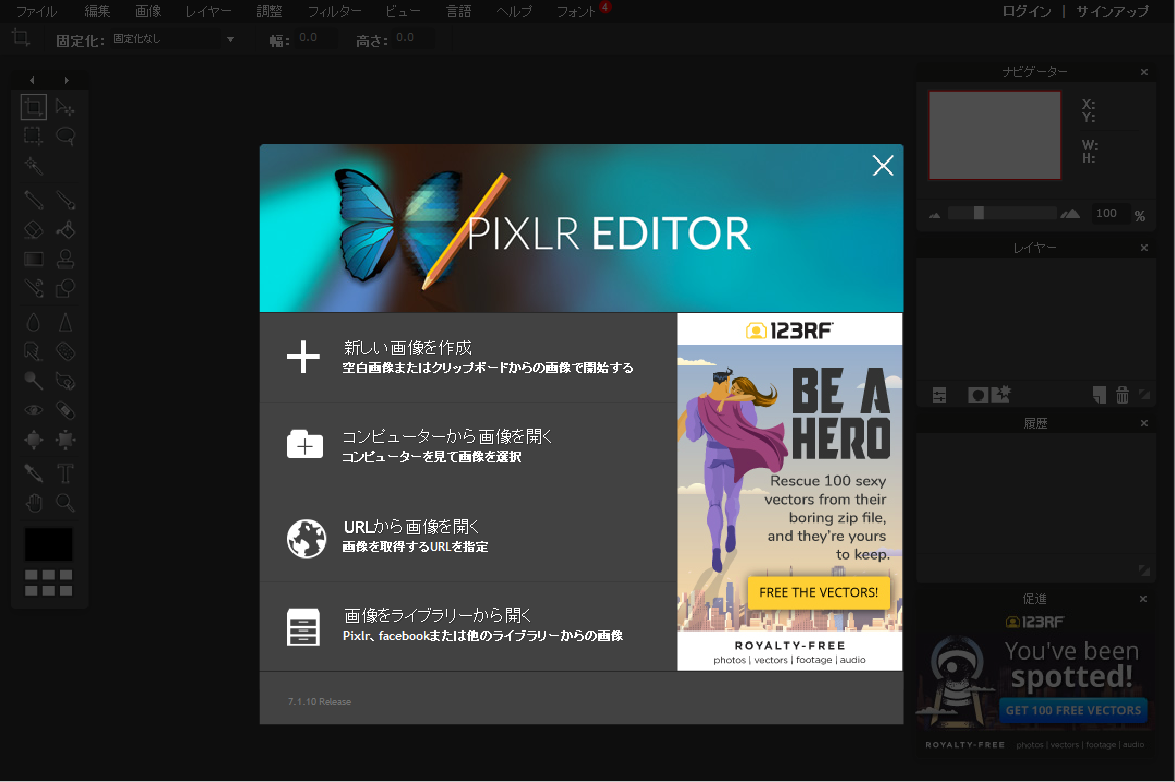Image resolution: width=1175 pixels, height=782 pixels.
Task: Click the ログイン link
Action: coord(1026,12)
